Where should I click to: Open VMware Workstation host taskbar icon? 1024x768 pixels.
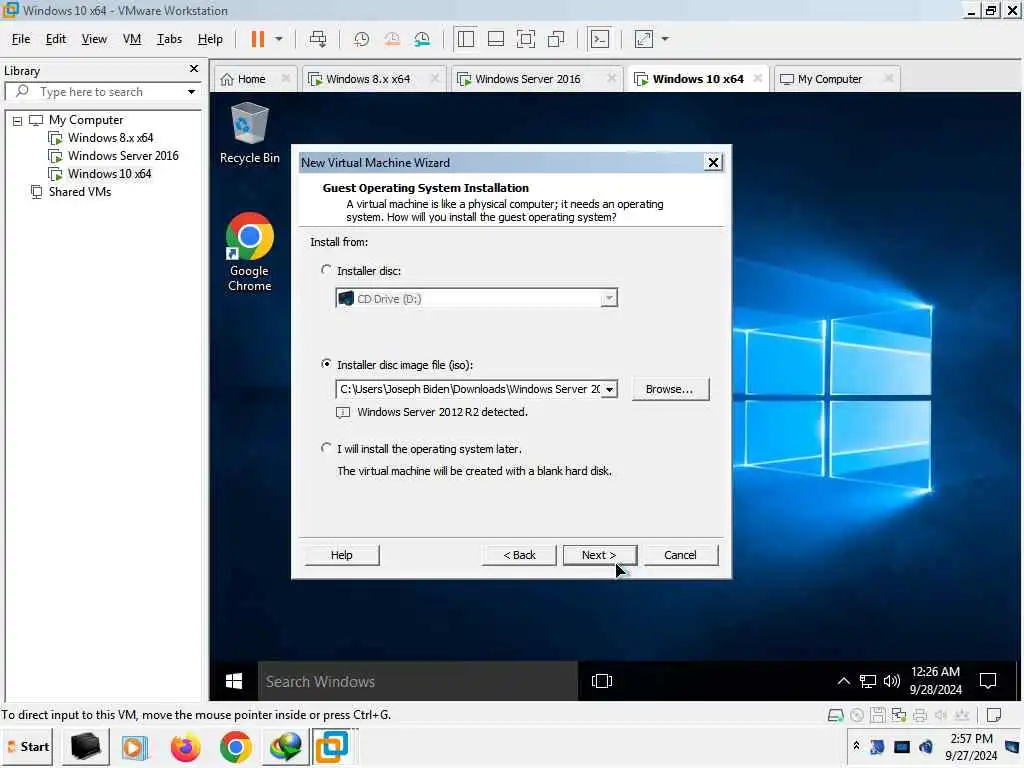click(x=332, y=747)
